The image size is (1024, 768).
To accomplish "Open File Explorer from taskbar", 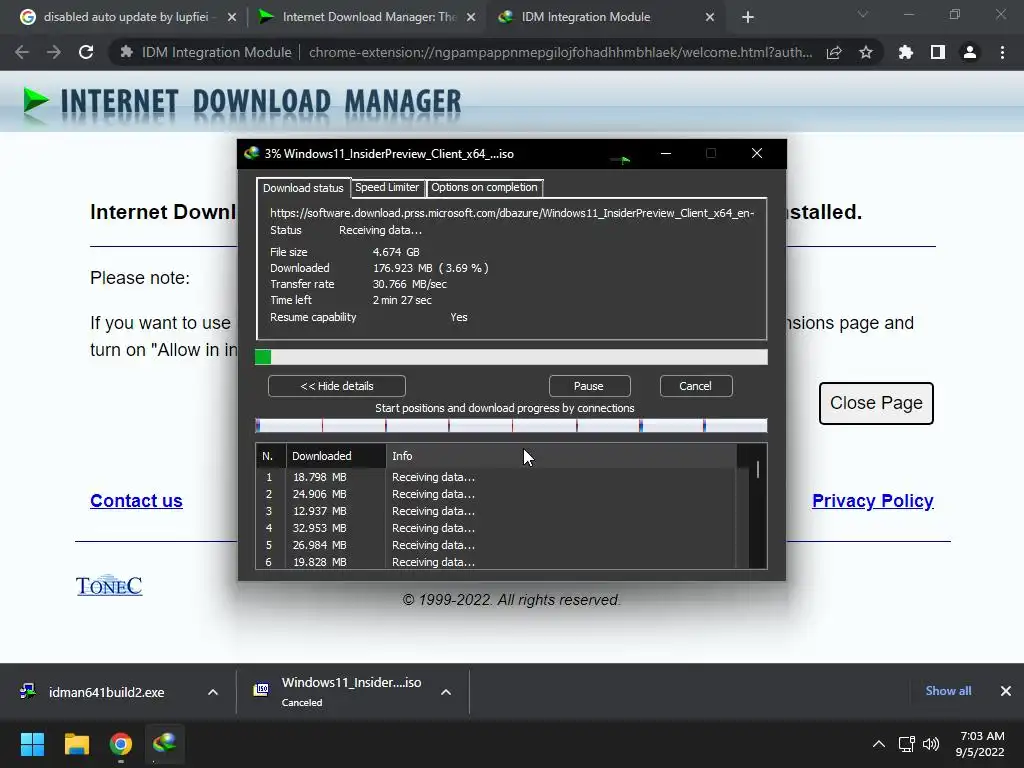I will (76, 744).
